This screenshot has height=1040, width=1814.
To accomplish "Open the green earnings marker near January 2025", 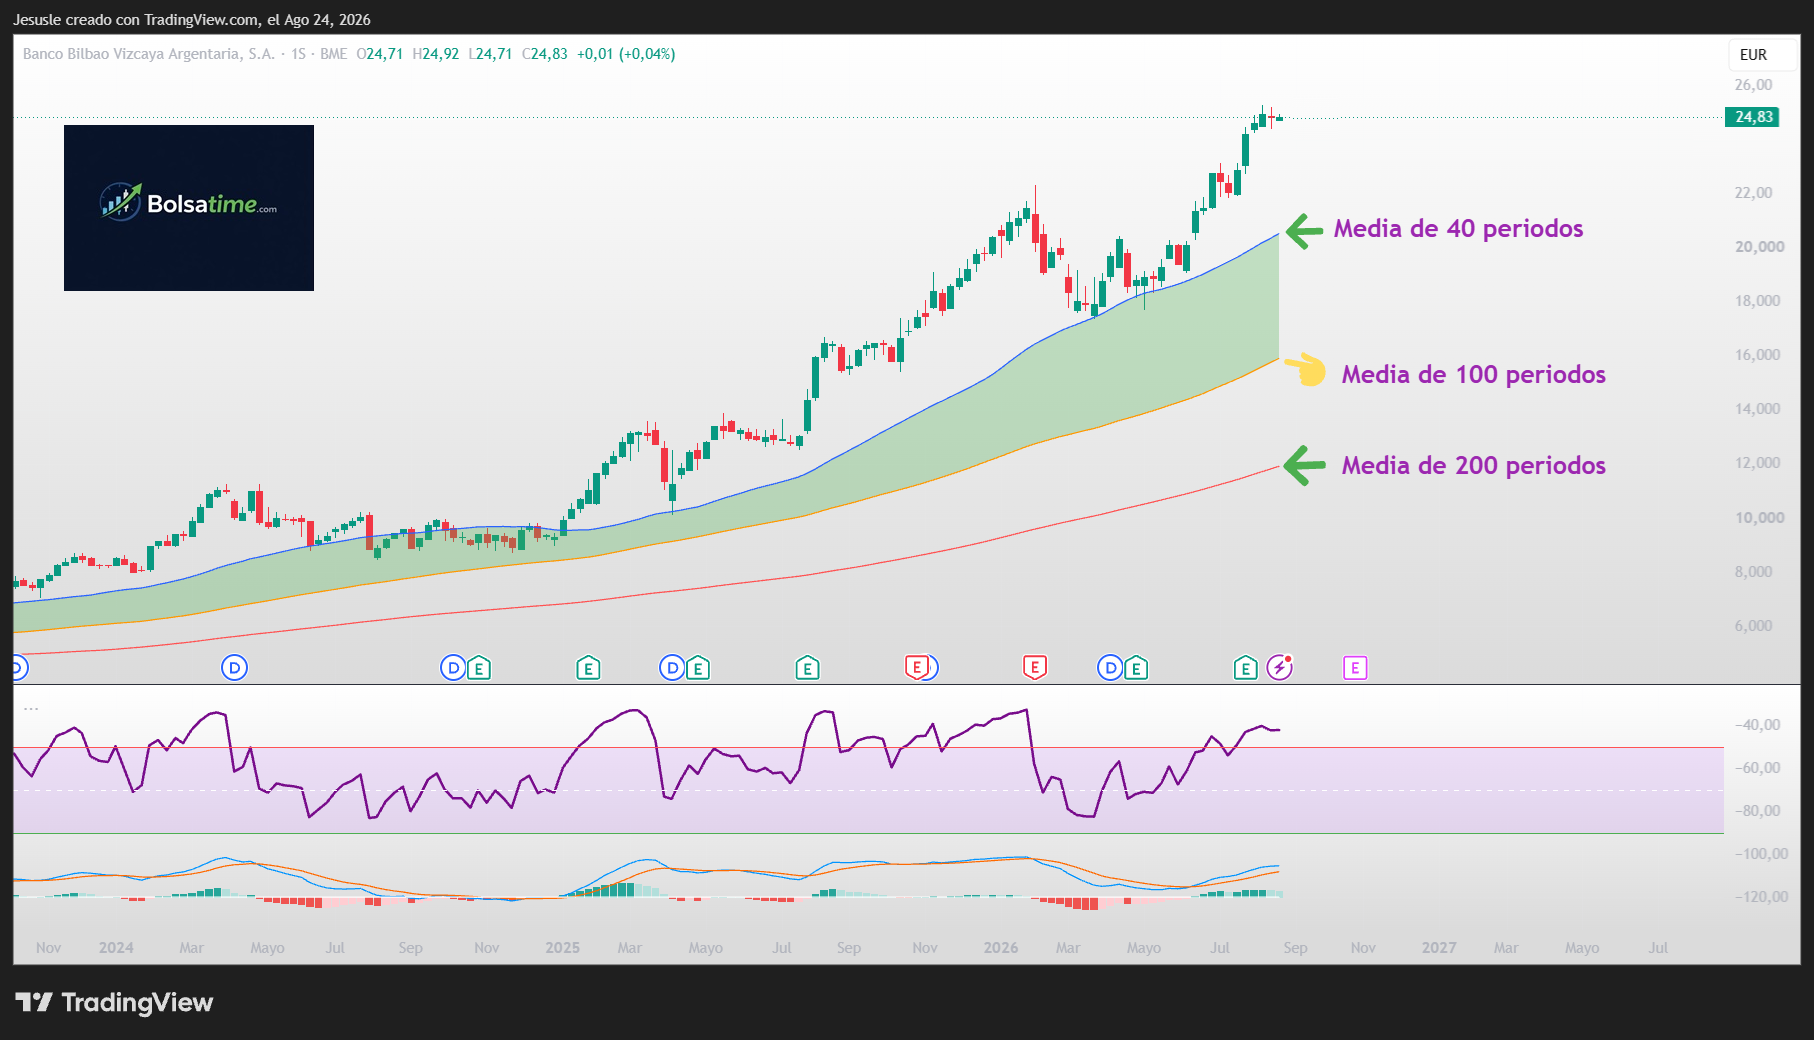I will pos(588,668).
